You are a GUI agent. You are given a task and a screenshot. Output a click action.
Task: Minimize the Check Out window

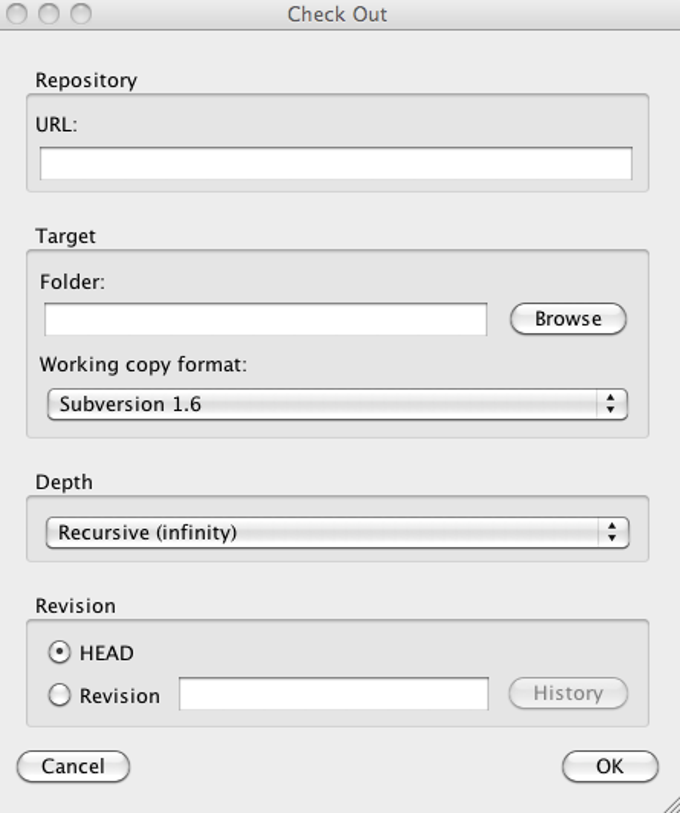pos(49,14)
